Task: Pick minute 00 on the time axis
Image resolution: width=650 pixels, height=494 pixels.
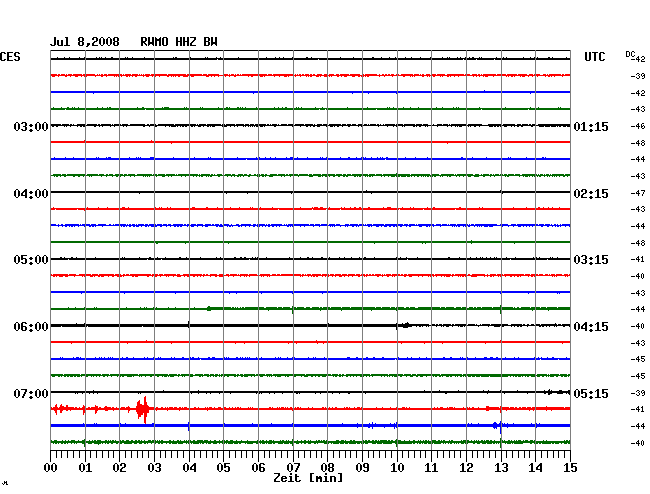Action: click(51, 468)
